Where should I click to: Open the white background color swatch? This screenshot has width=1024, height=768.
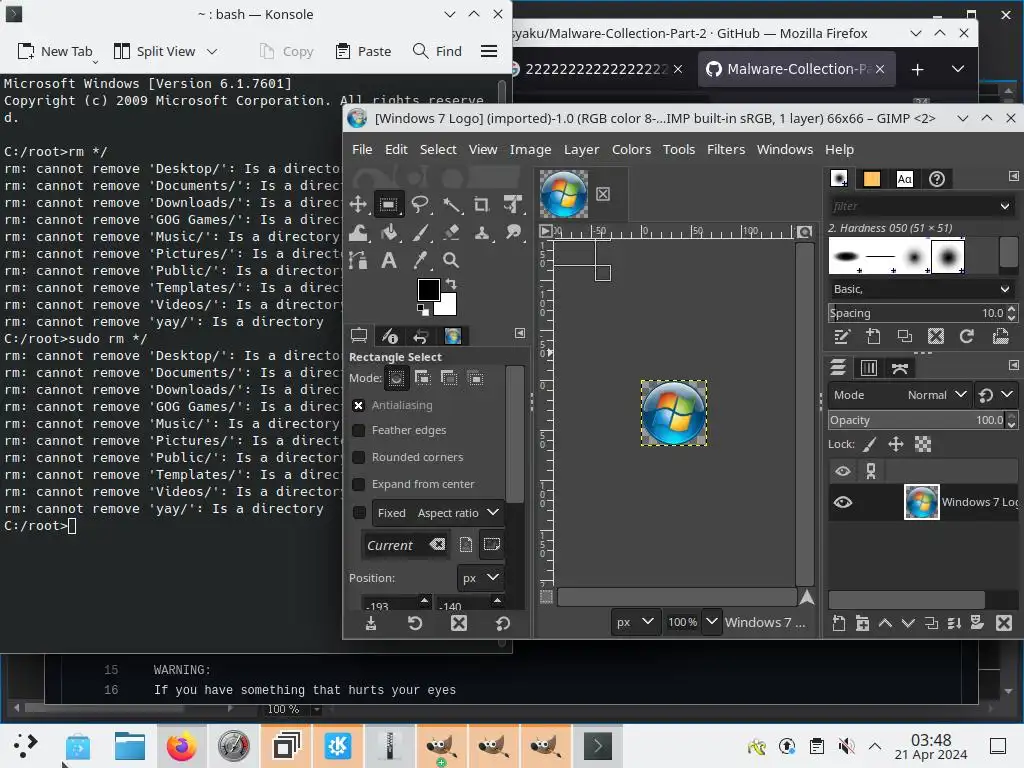[448, 307]
